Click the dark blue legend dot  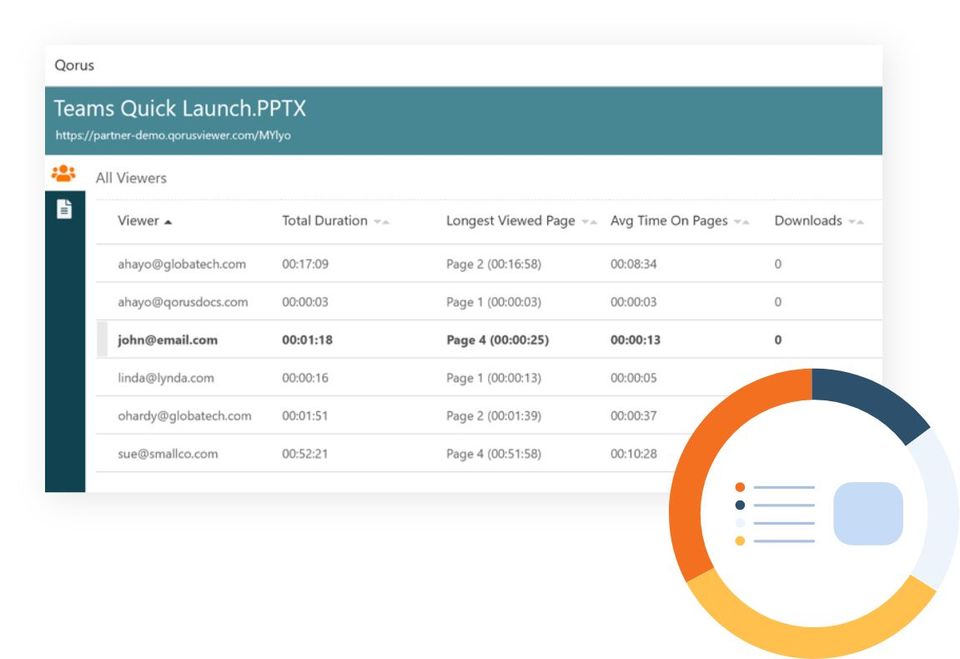coord(740,505)
